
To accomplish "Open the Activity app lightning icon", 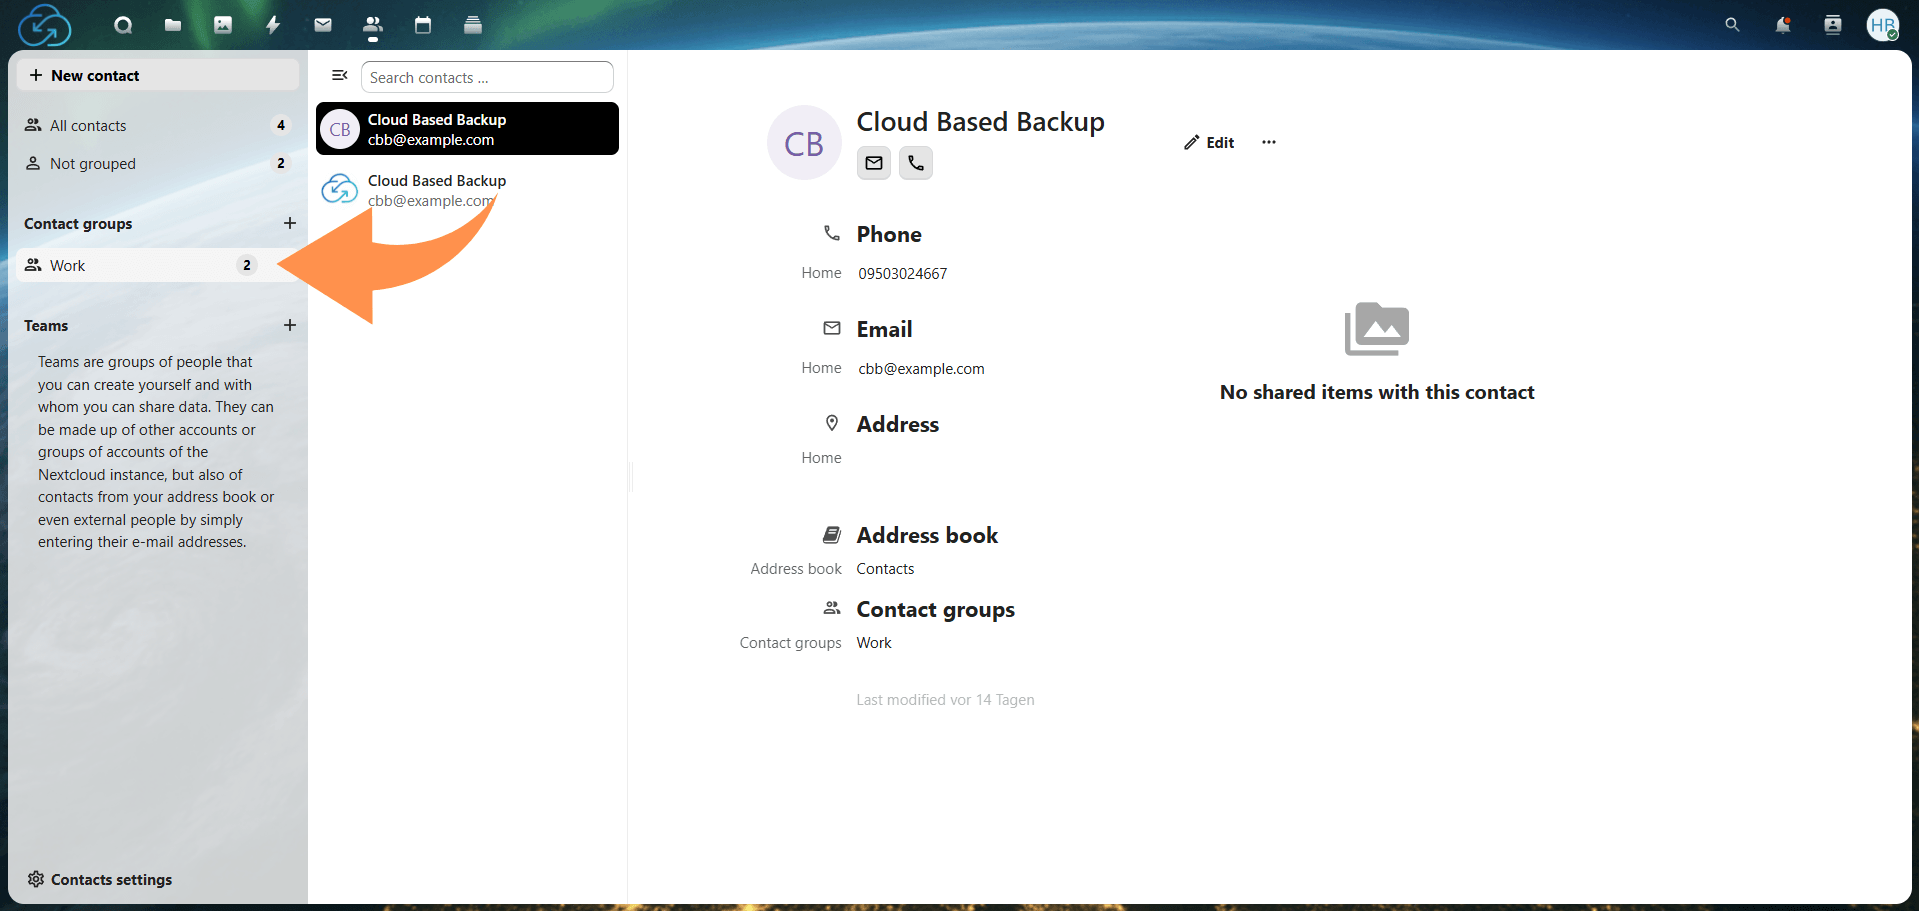I will pyautogui.click(x=272, y=25).
